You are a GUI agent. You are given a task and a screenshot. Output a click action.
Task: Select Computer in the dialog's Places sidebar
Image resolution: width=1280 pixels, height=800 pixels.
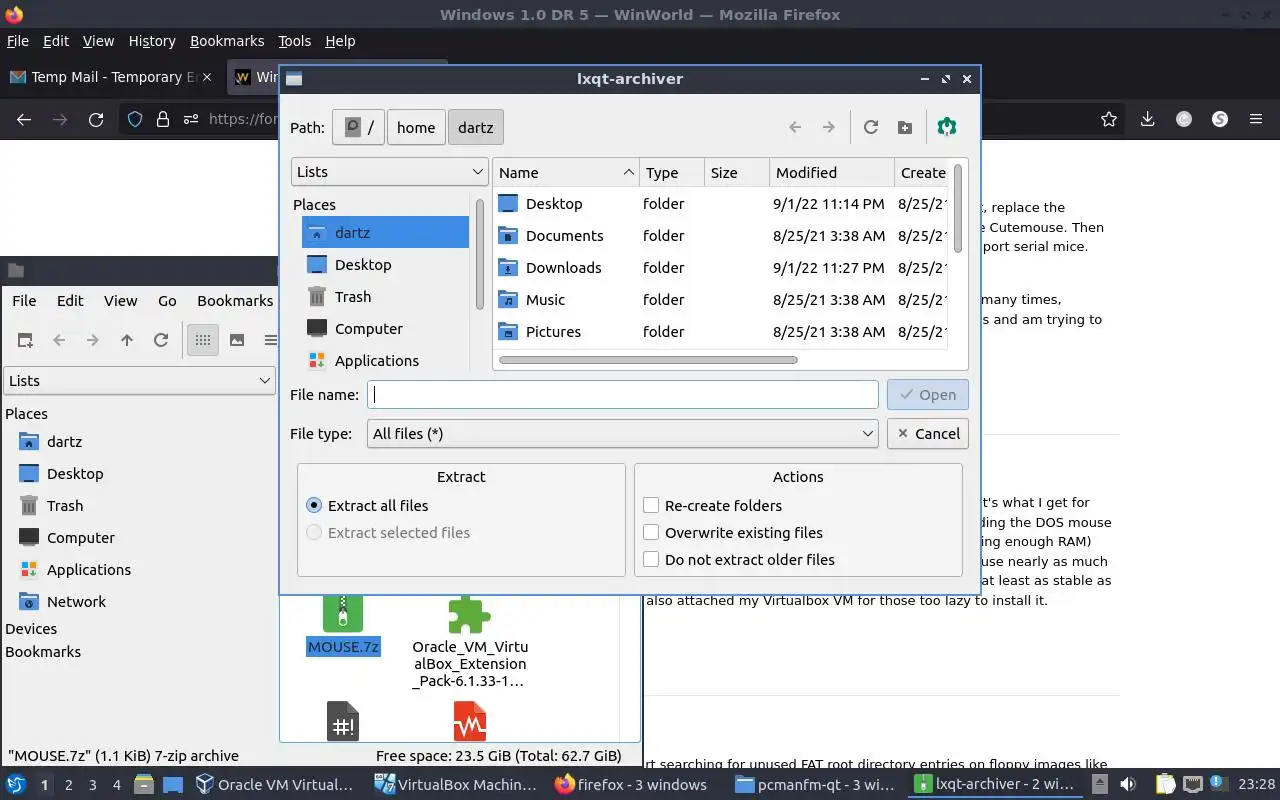[385, 328]
